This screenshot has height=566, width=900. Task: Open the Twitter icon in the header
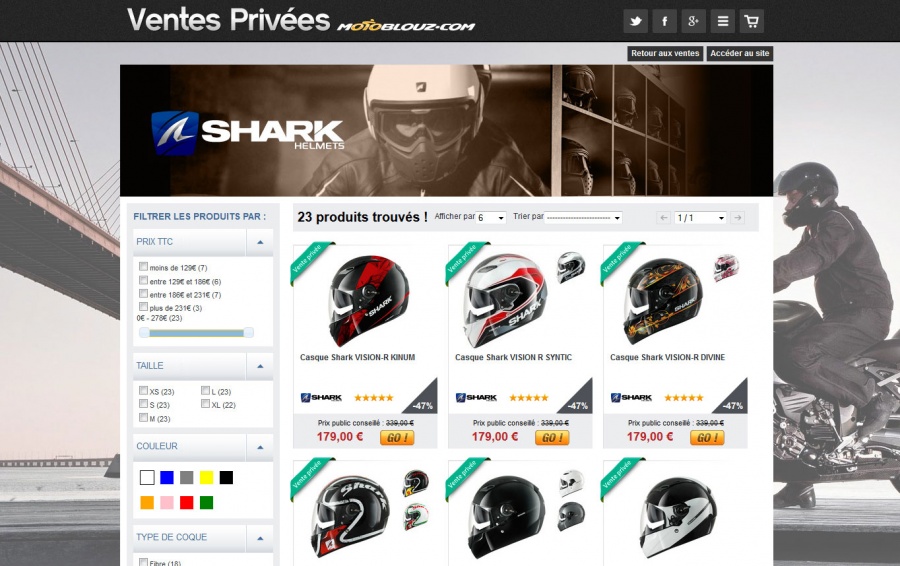click(635, 21)
